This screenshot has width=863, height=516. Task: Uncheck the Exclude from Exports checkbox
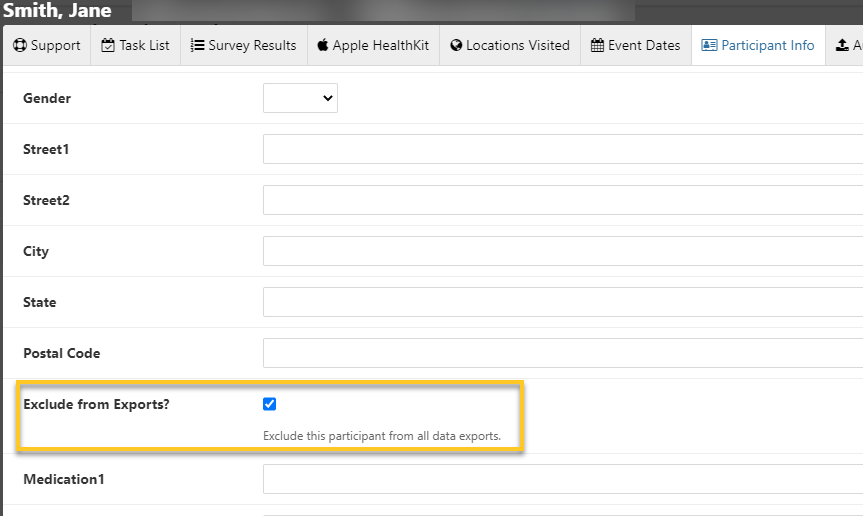(x=269, y=404)
